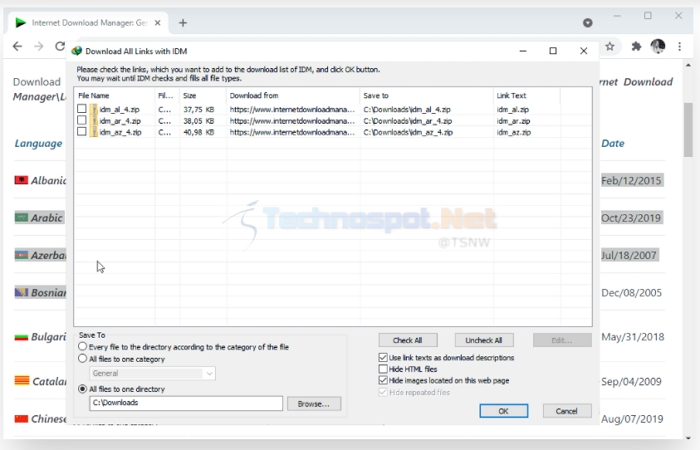Image resolution: width=700 pixels, height=450 pixels.
Task: Click the Check All button
Action: [408, 340]
